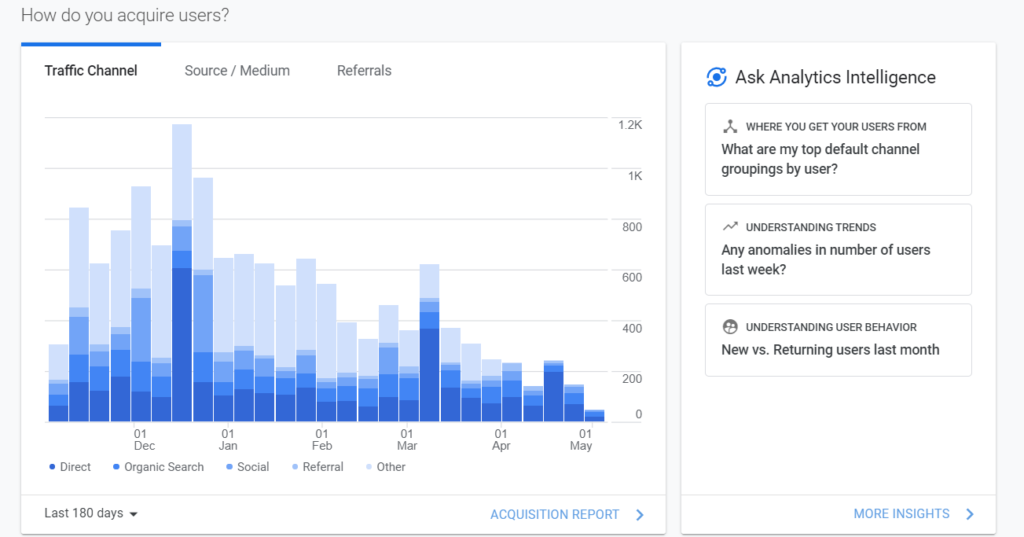
Task: Click the Understanding Trends arrow icon
Action: 730,227
